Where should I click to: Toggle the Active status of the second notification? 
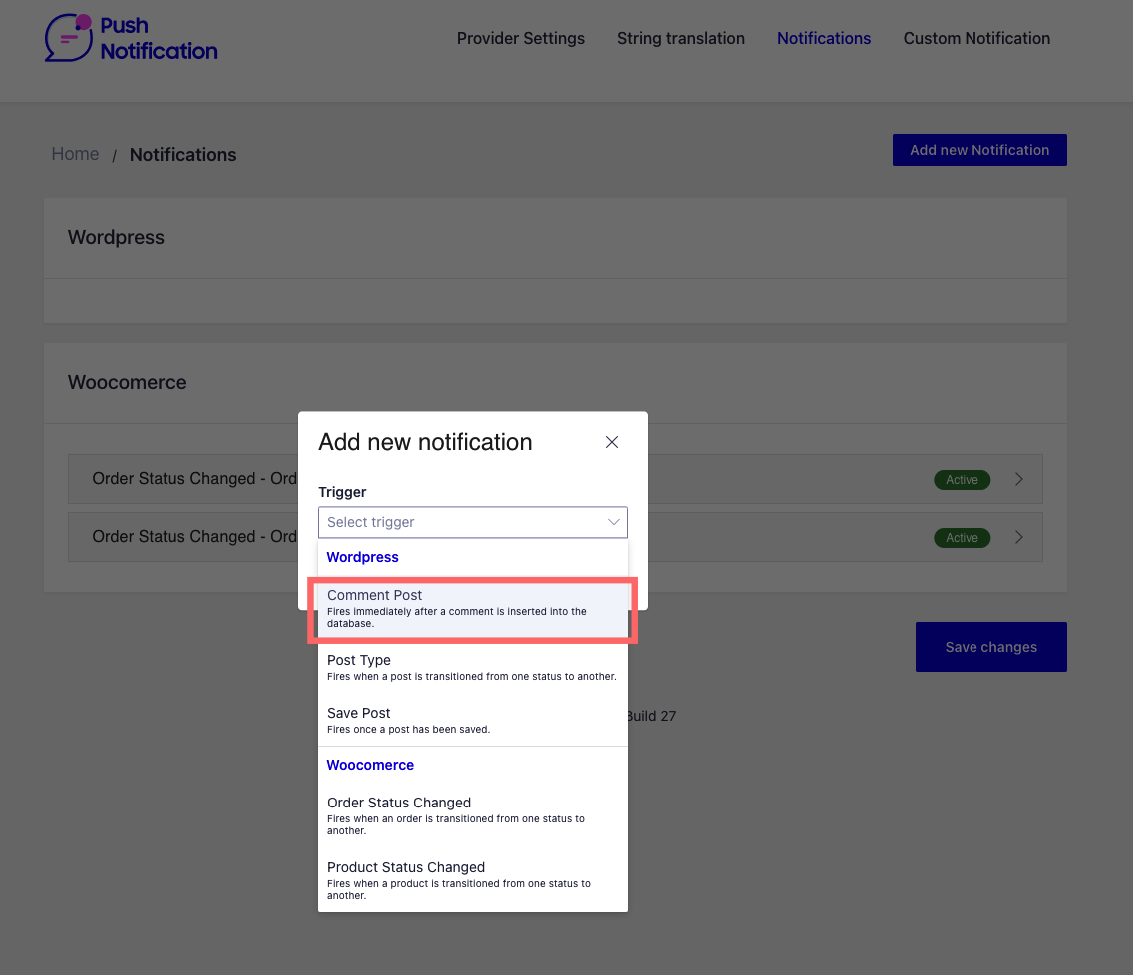click(961, 537)
